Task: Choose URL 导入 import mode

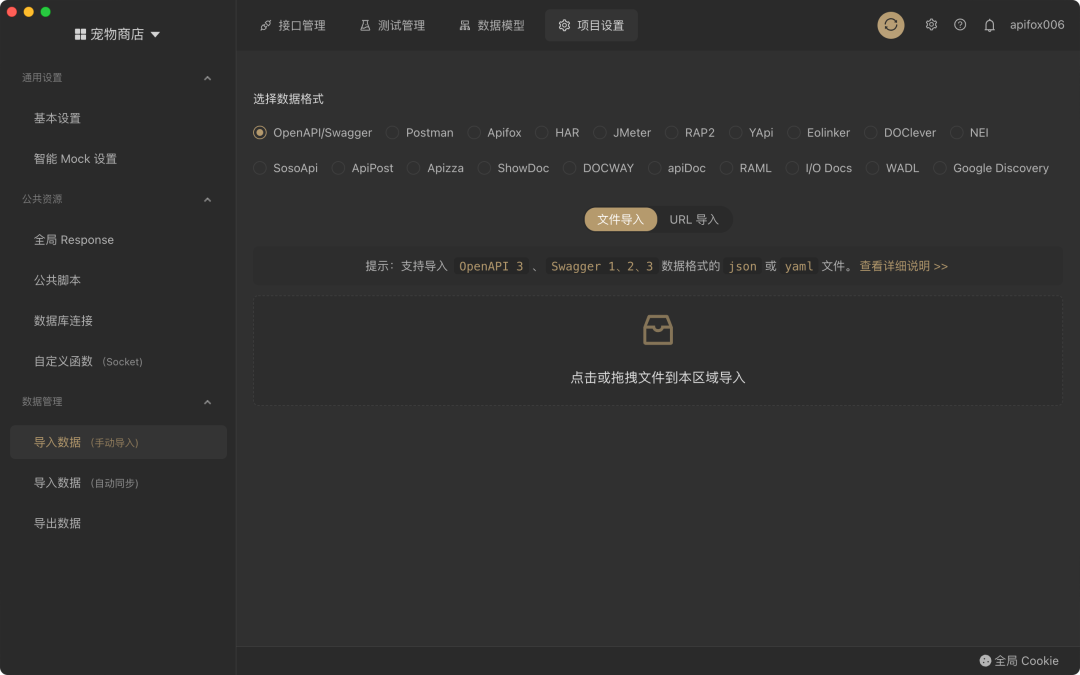Action: (694, 219)
